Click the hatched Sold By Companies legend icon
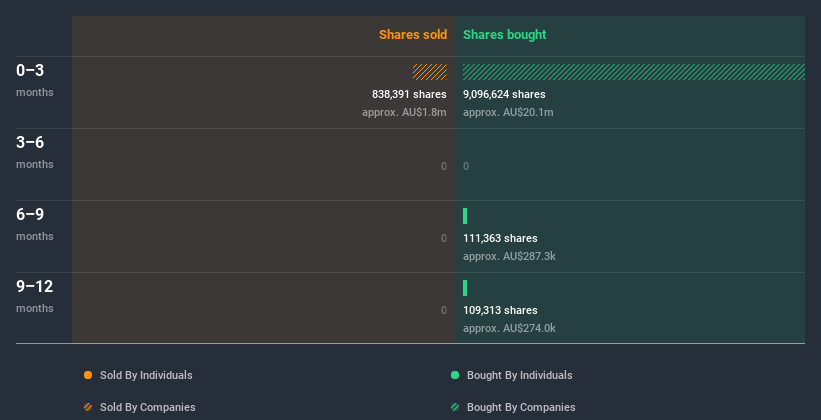The width and height of the screenshot is (821, 420). 88,407
